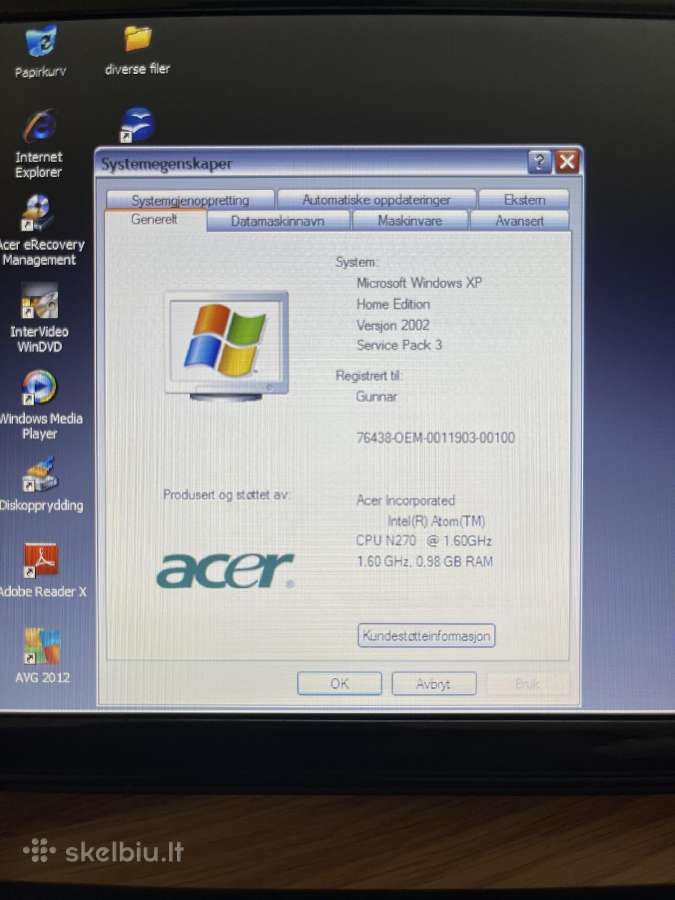Open Windows Media Player shortcut
This screenshot has height=900, width=675.
point(39,387)
